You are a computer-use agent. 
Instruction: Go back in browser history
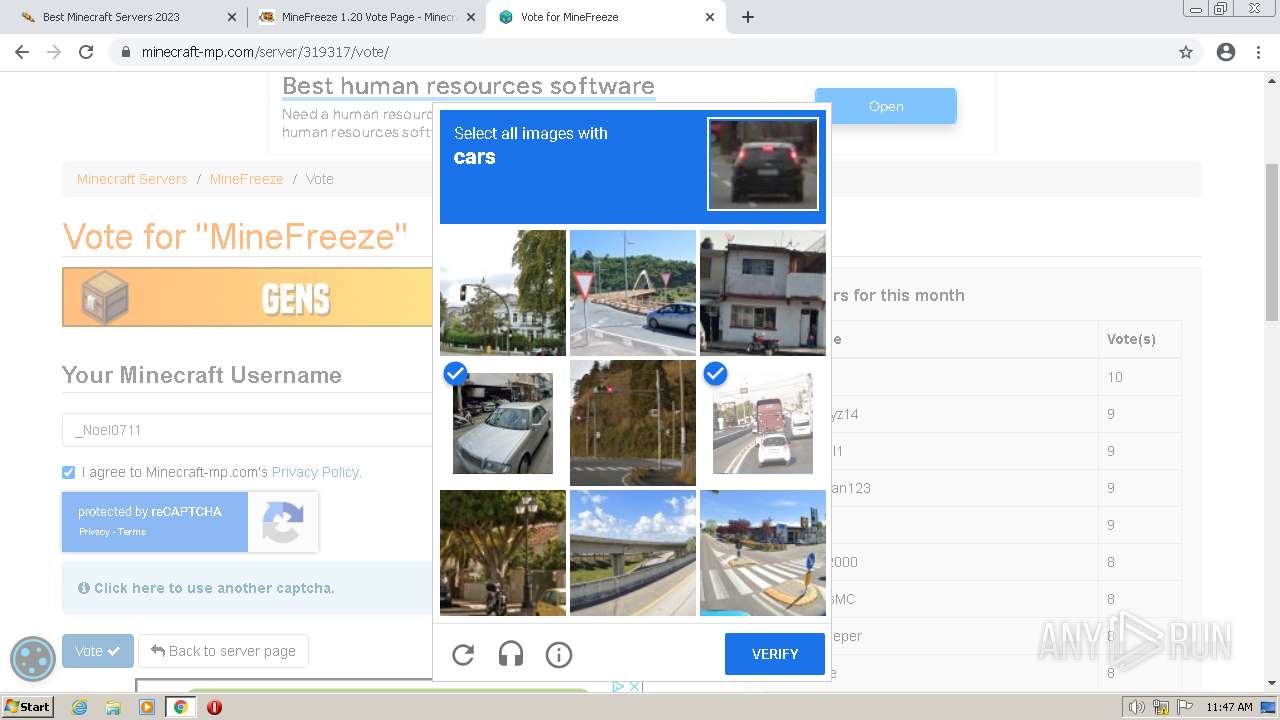pyautogui.click(x=22, y=52)
